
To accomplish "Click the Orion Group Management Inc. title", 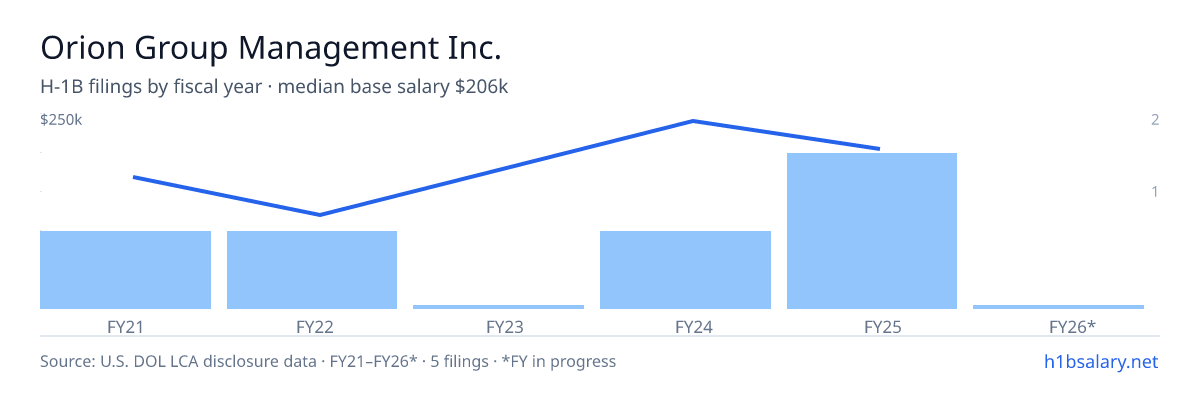I will [x=270, y=47].
